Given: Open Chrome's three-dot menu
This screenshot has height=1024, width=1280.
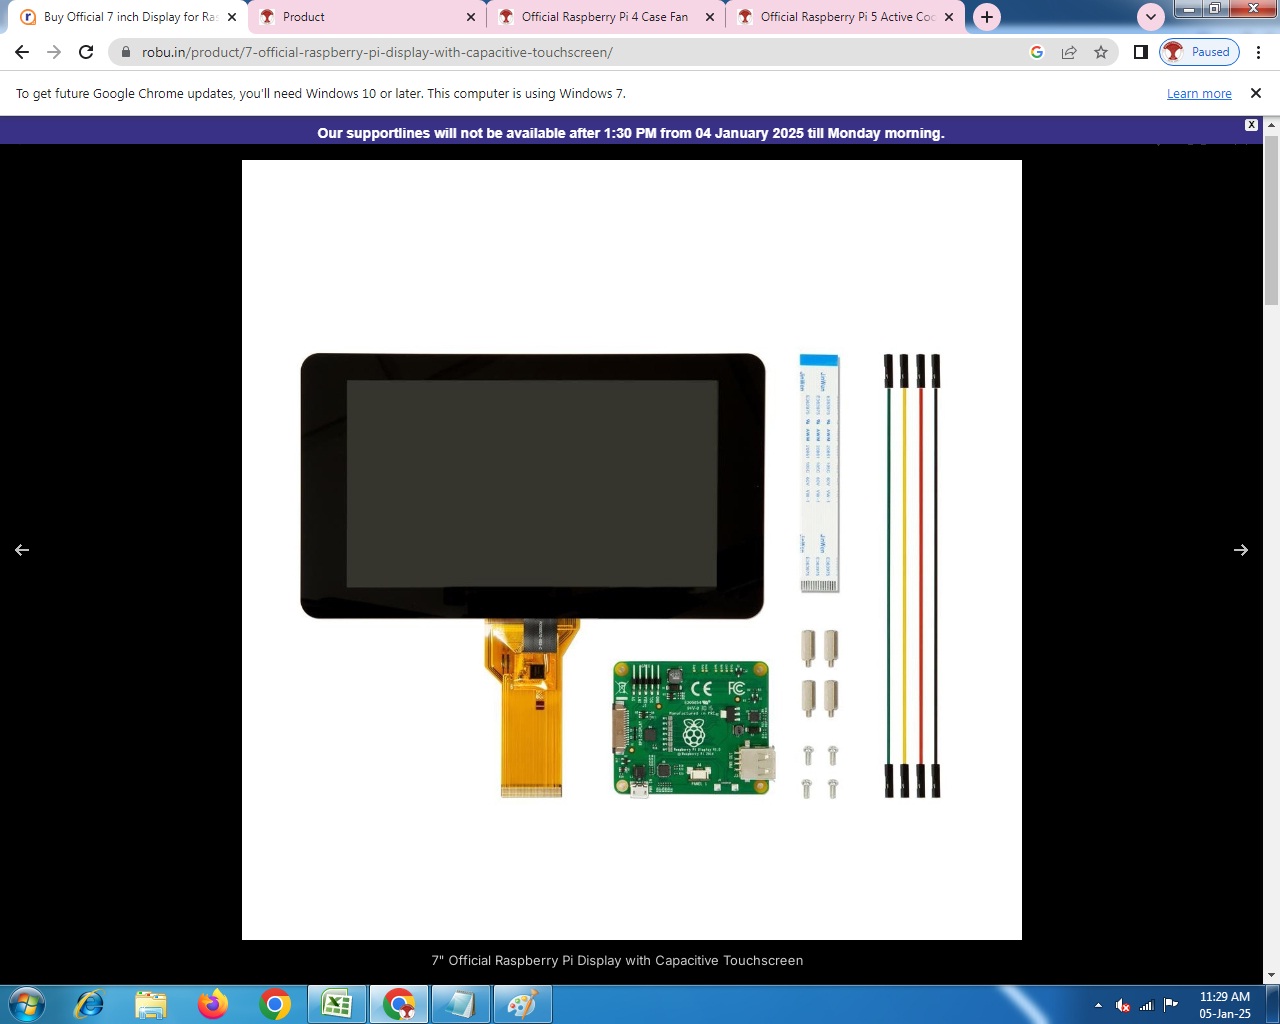Looking at the screenshot, I should (1258, 52).
